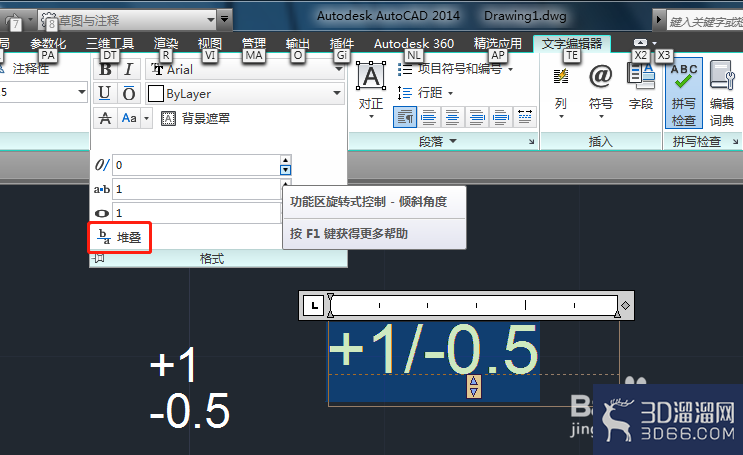This screenshot has height=455, width=743.
Task: Click the ribbon minimize toggle icon
Action: (x=640, y=43)
